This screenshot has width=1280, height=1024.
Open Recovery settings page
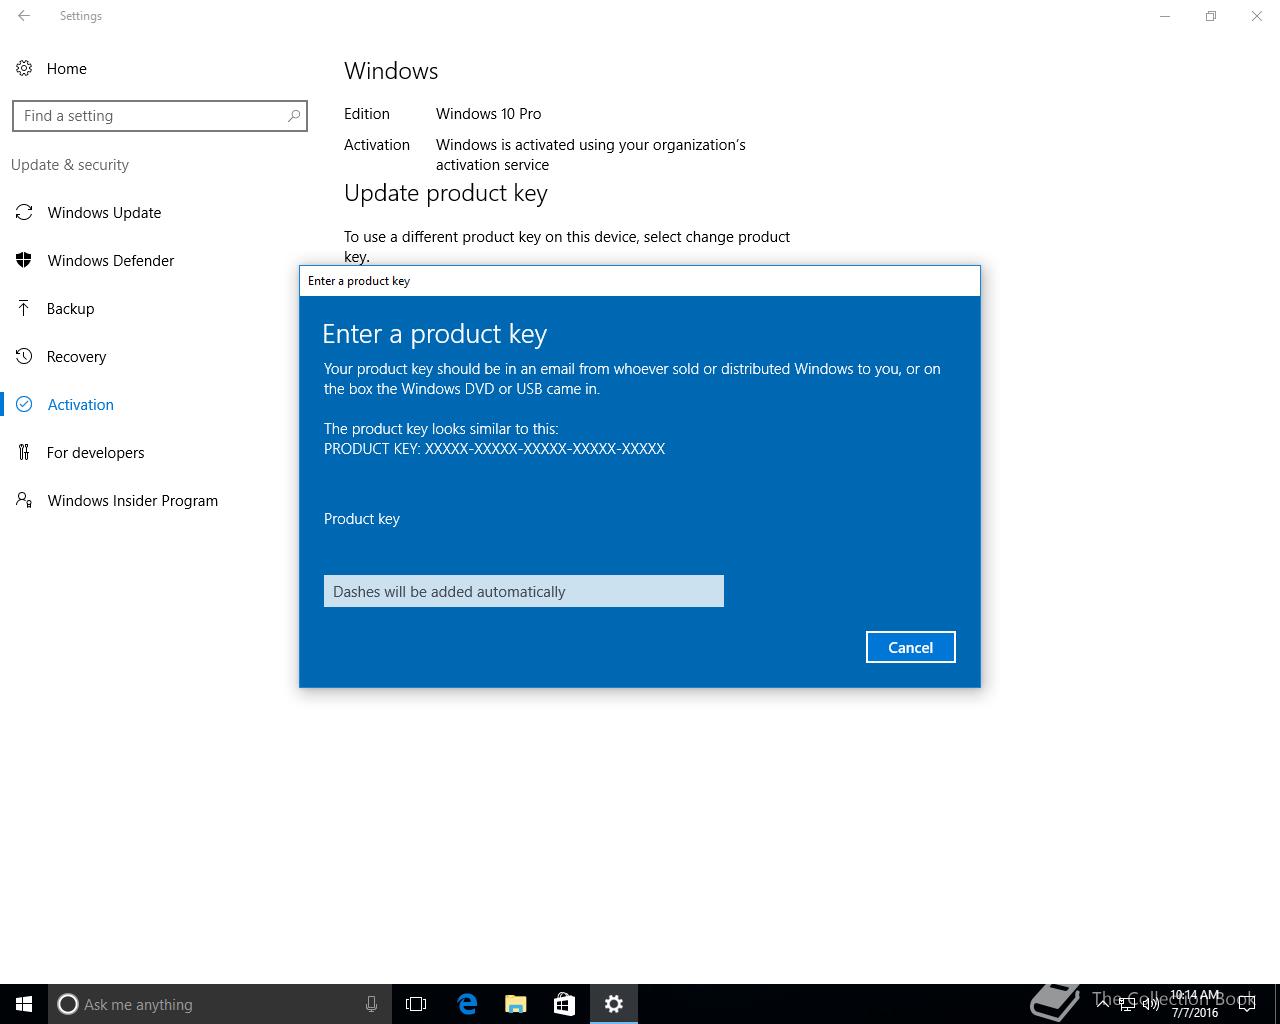point(76,356)
